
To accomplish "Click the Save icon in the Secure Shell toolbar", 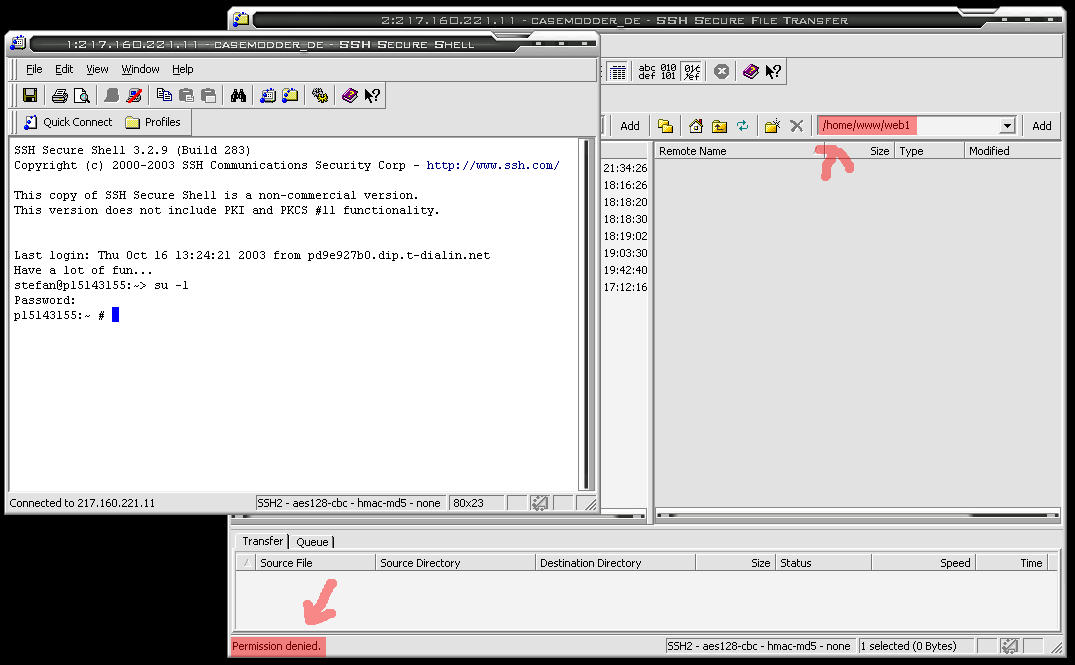I will (x=30, y=96).
